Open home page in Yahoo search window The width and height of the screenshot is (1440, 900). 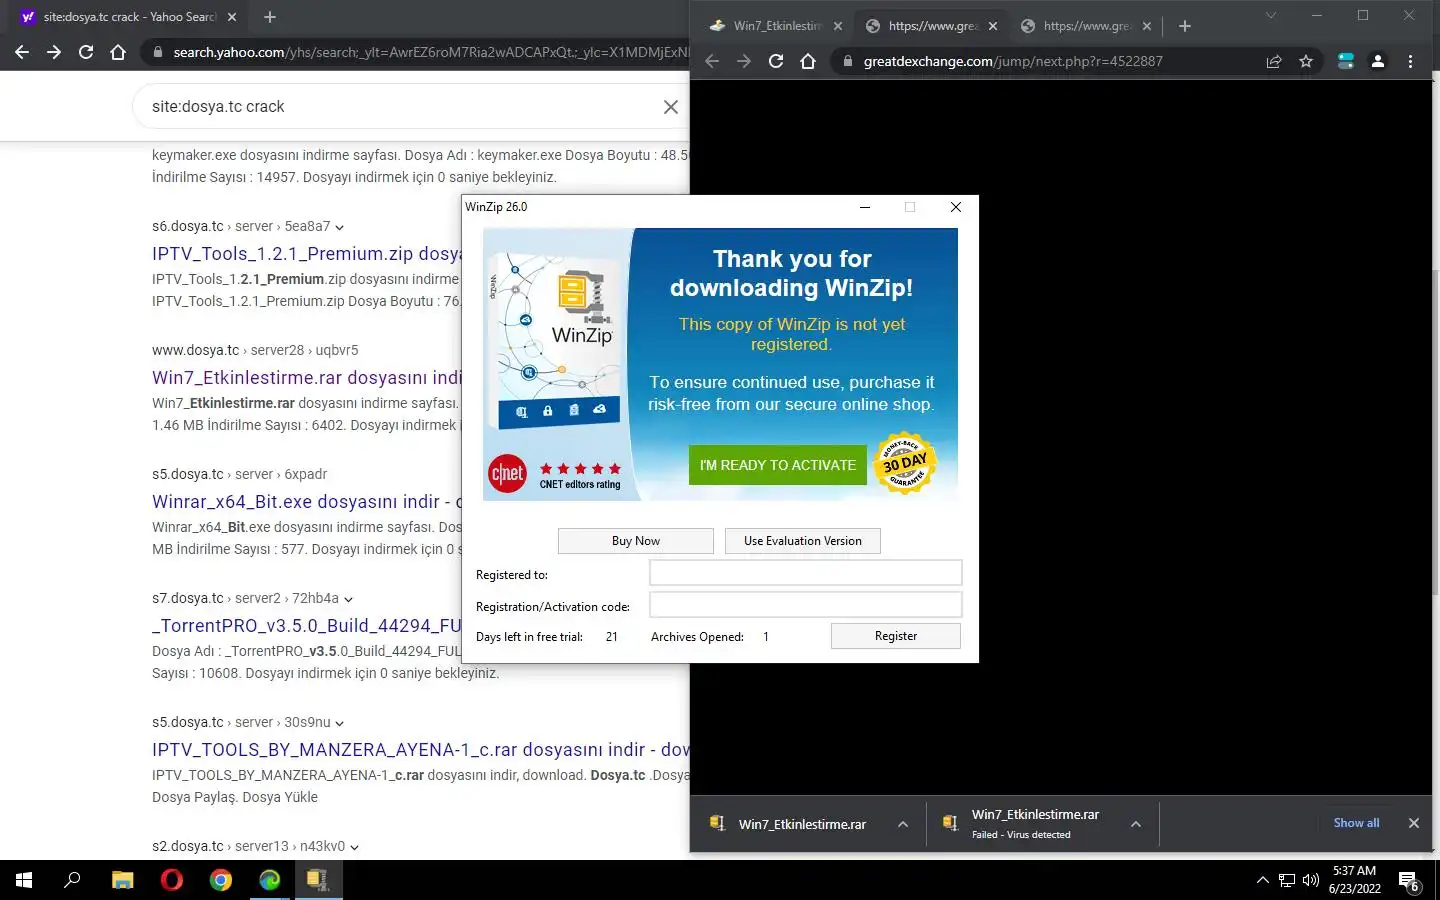click(118, 52)
